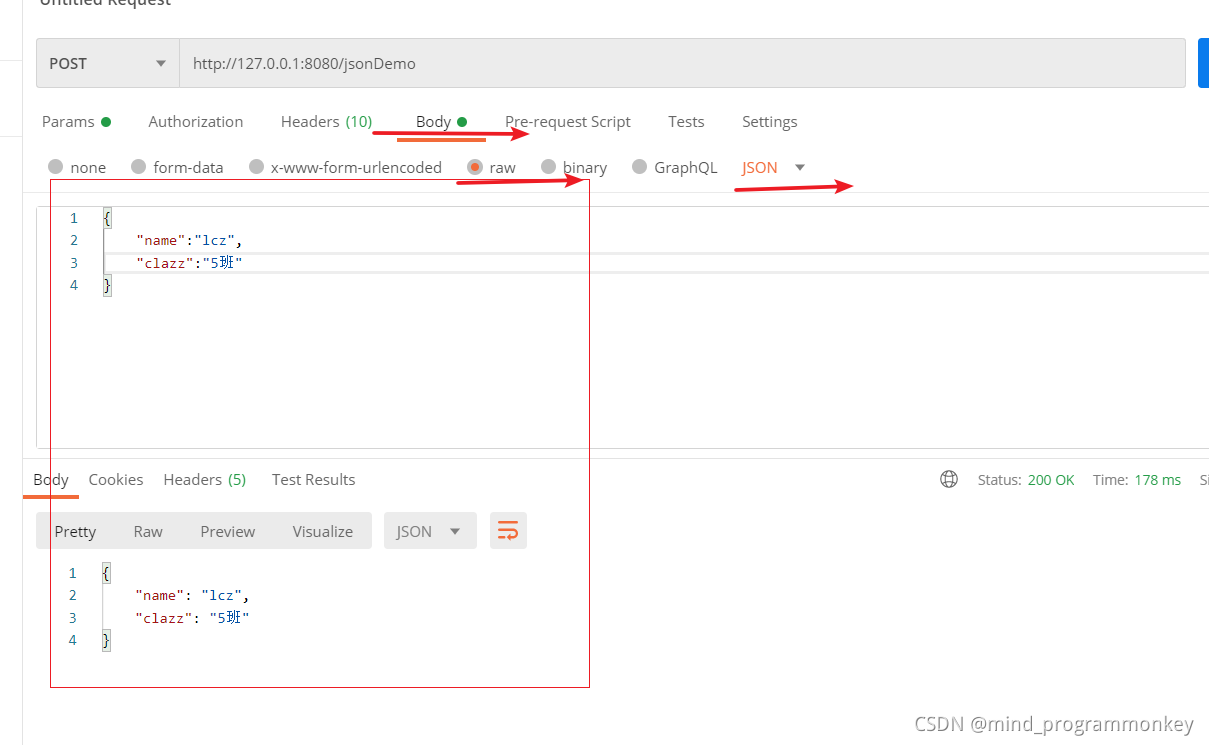Screen dimensions: 1209x745
Task: Click the opening brace in request editor
Action: pyautogui.click(x=107, y=217)
